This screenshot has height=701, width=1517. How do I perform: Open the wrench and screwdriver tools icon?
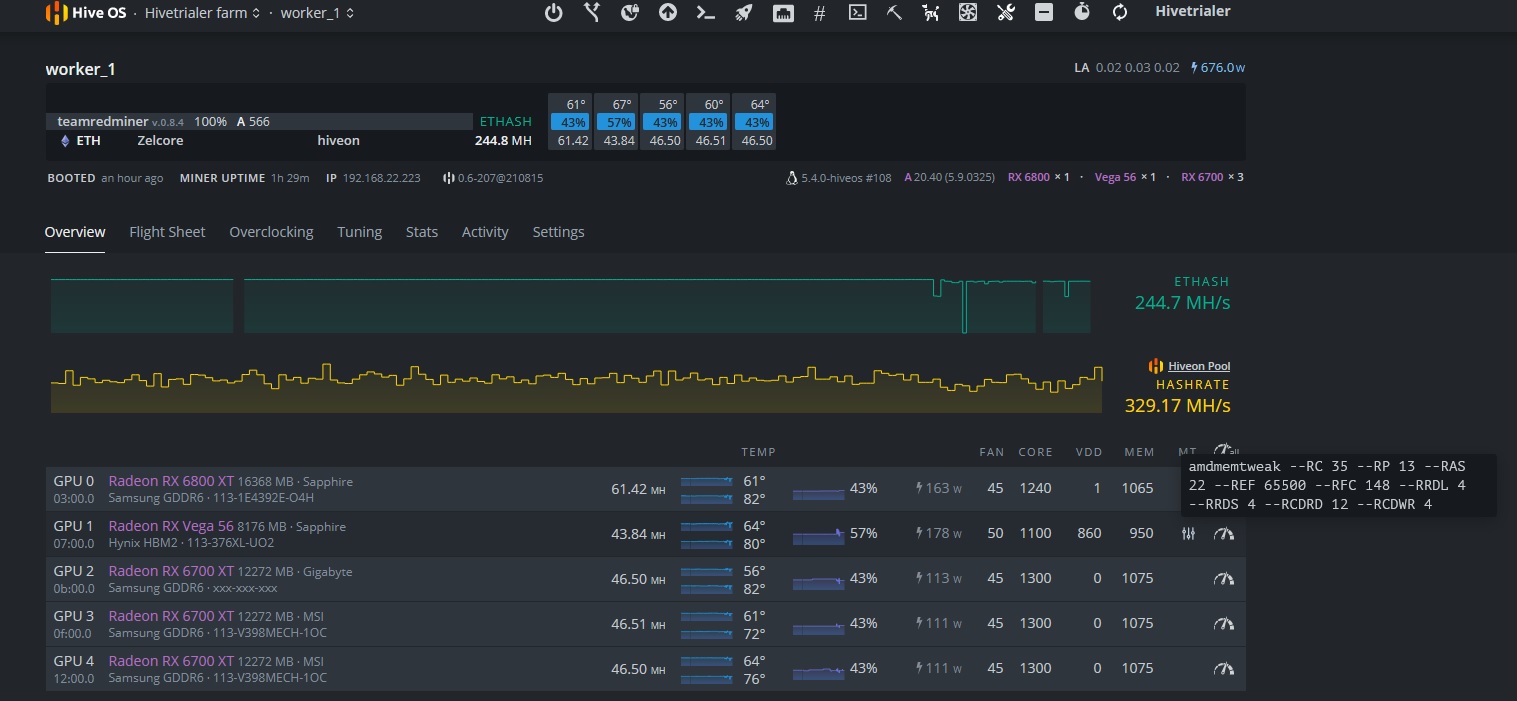tap(1006, 13)
